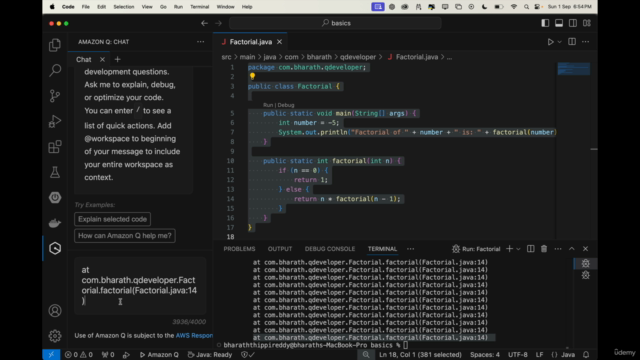Open the editor More Actions ellipsis
Viewport: 640px width, 360px height.
click(585, 42)
